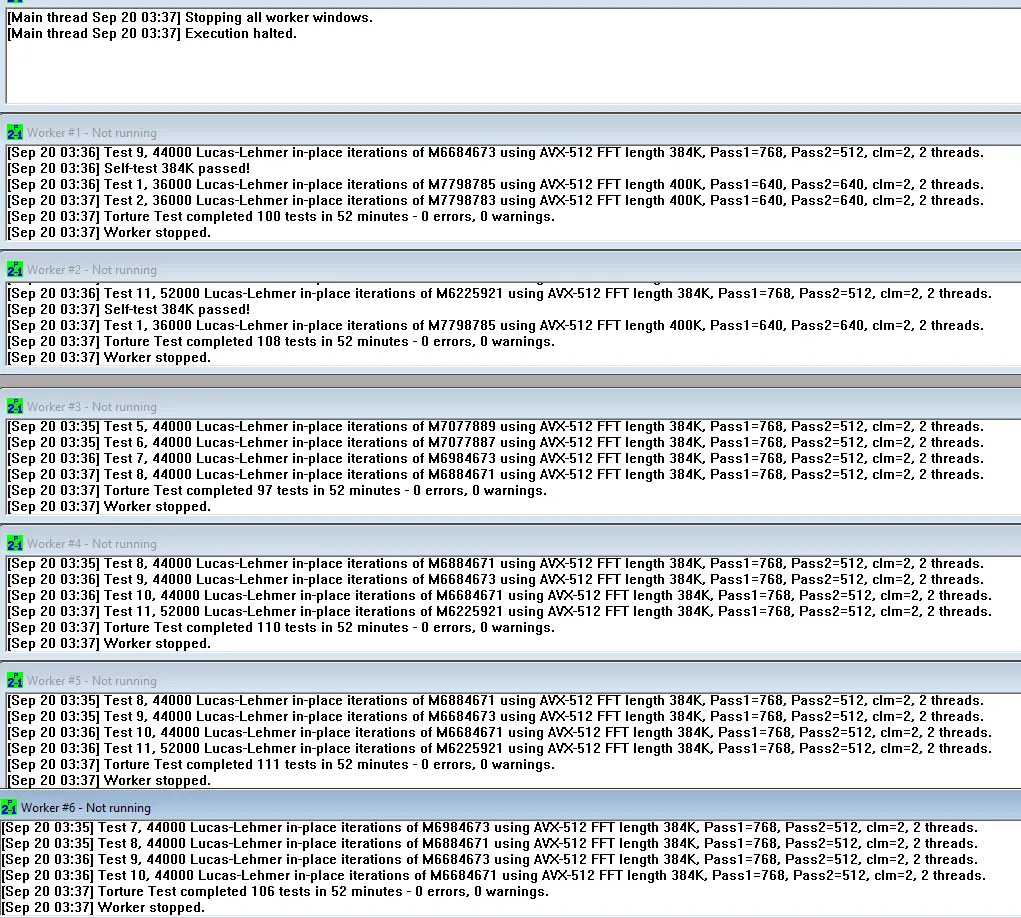Click Worker #5 'Test 10' M6684671 line
This screenshot has height=918, width=1021.
pos(499,732)
